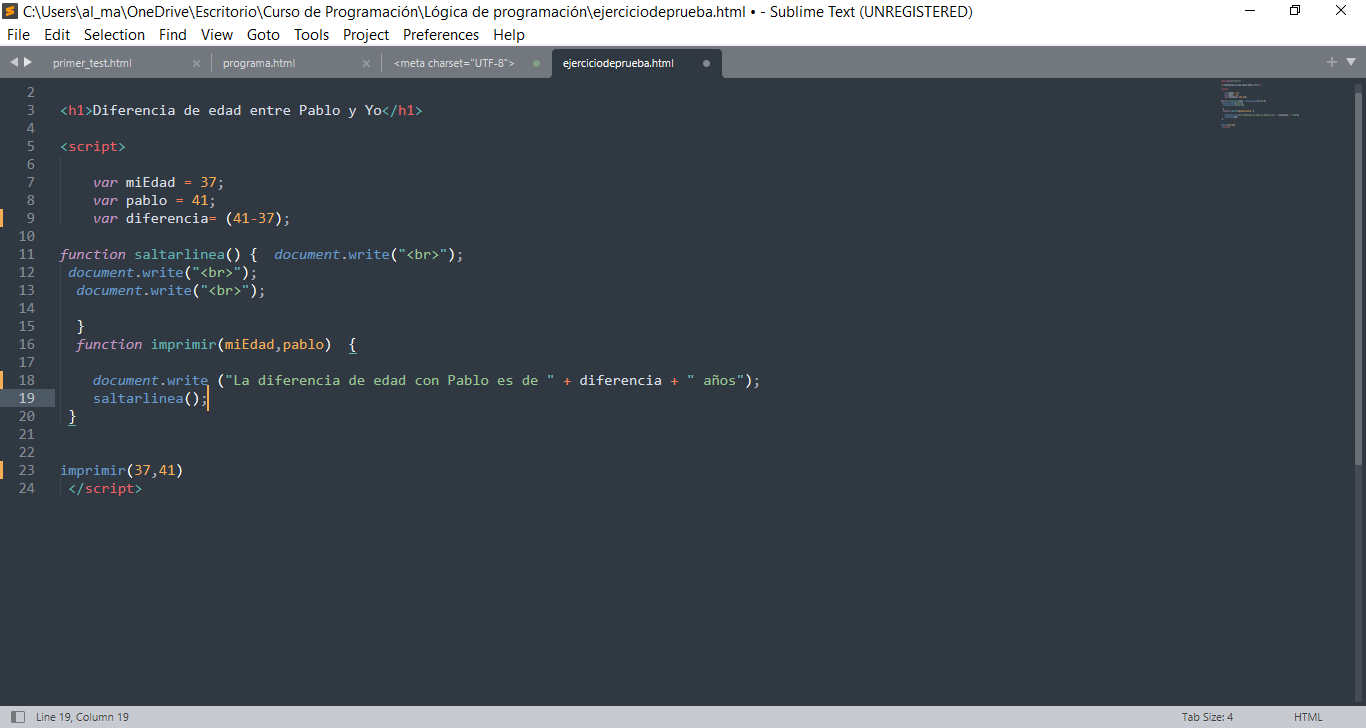The width and height of the screenshot is (1366, 728).
Task: Open the HTML syntax selector
Action: point(1308,717)
